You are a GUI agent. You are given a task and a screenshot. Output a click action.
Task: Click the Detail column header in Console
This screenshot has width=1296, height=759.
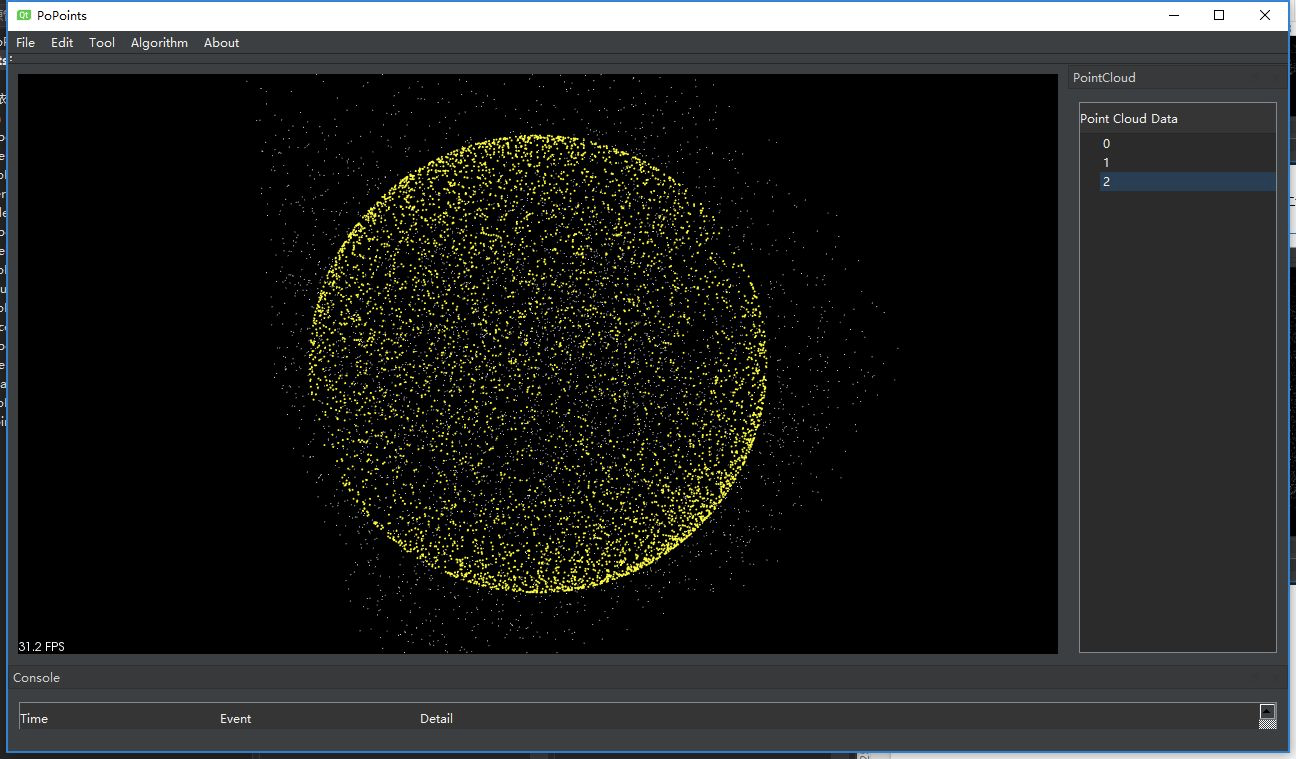(x=838, y=718)
